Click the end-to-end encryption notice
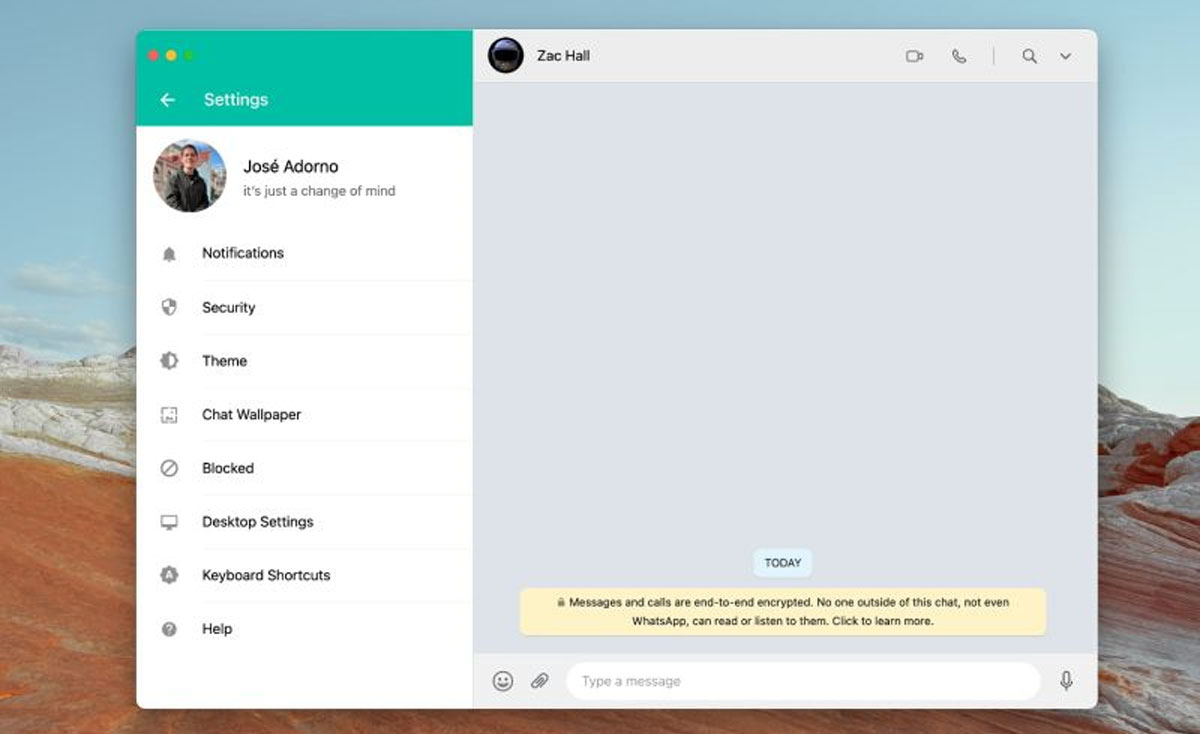The height and width of the screenshot is (734, 1200). click(783, 612)
